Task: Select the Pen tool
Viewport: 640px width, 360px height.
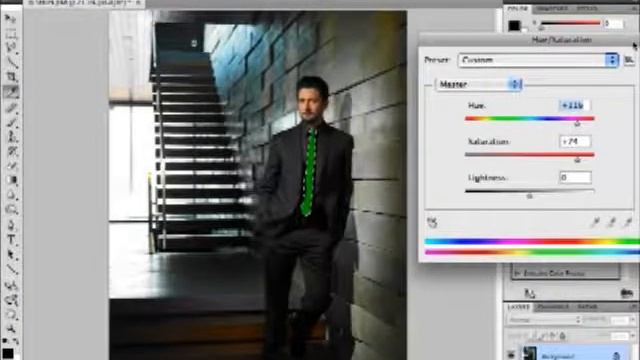Action: (11, 225)
